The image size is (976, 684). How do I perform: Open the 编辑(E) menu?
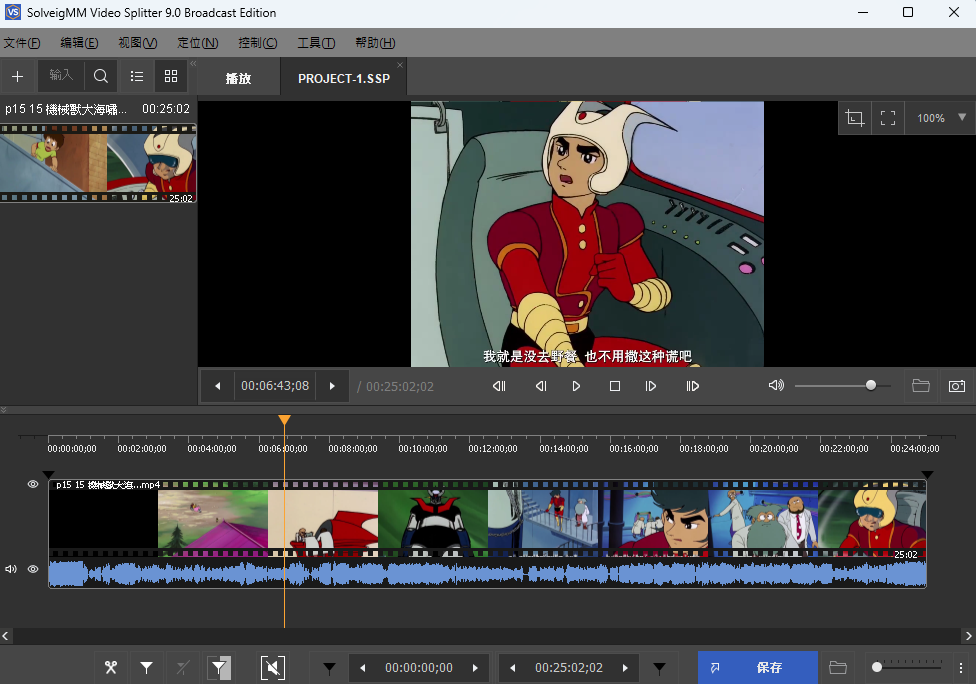pos(79,42)
